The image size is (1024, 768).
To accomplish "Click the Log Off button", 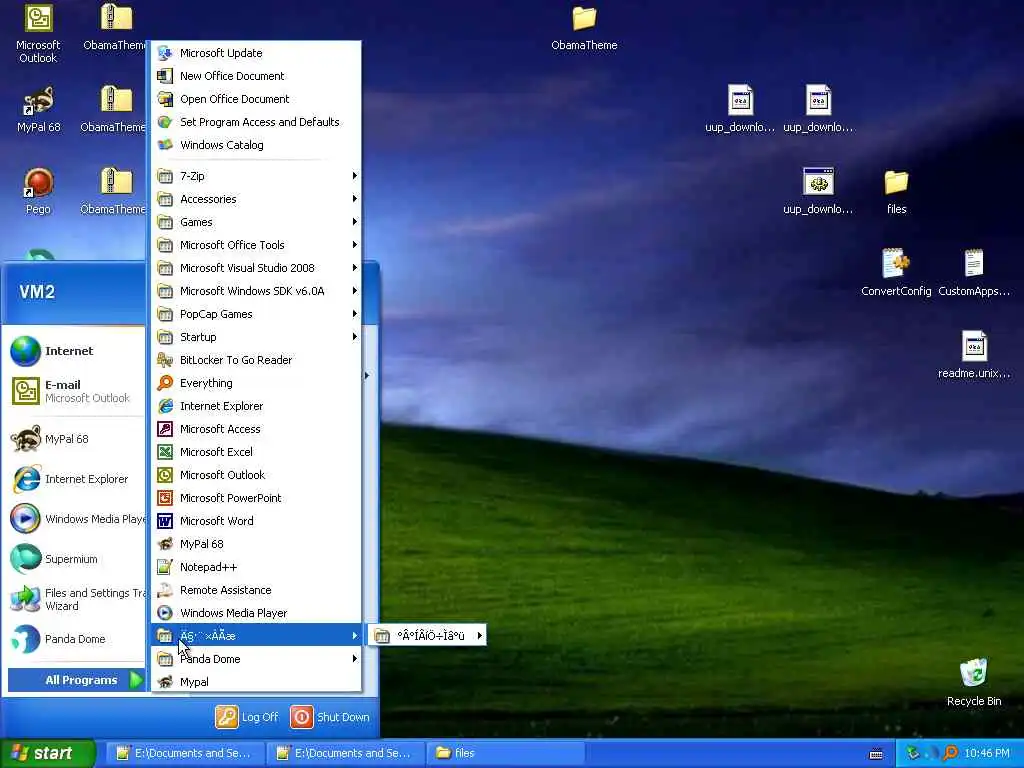I will point(247,717).
